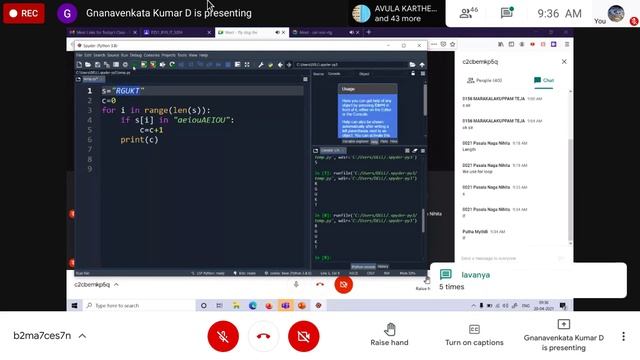
Task: Click the REC recording indicator
Action: (24, 13)
